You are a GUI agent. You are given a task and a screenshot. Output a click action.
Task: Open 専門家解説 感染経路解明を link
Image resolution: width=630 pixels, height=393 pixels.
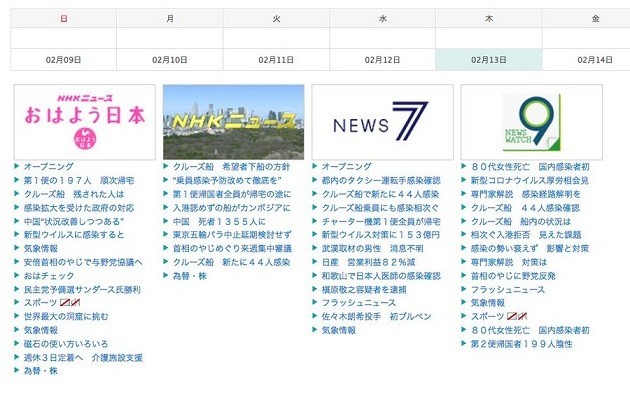(x=526, y=194)
